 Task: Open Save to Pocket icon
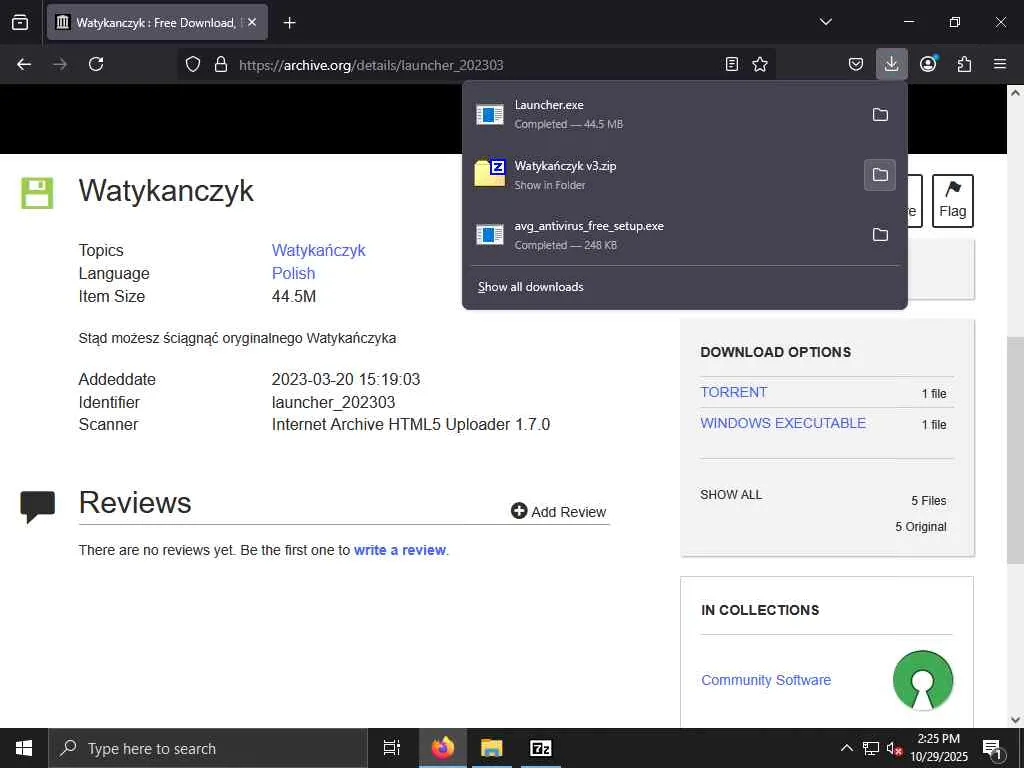pos(856,64)
